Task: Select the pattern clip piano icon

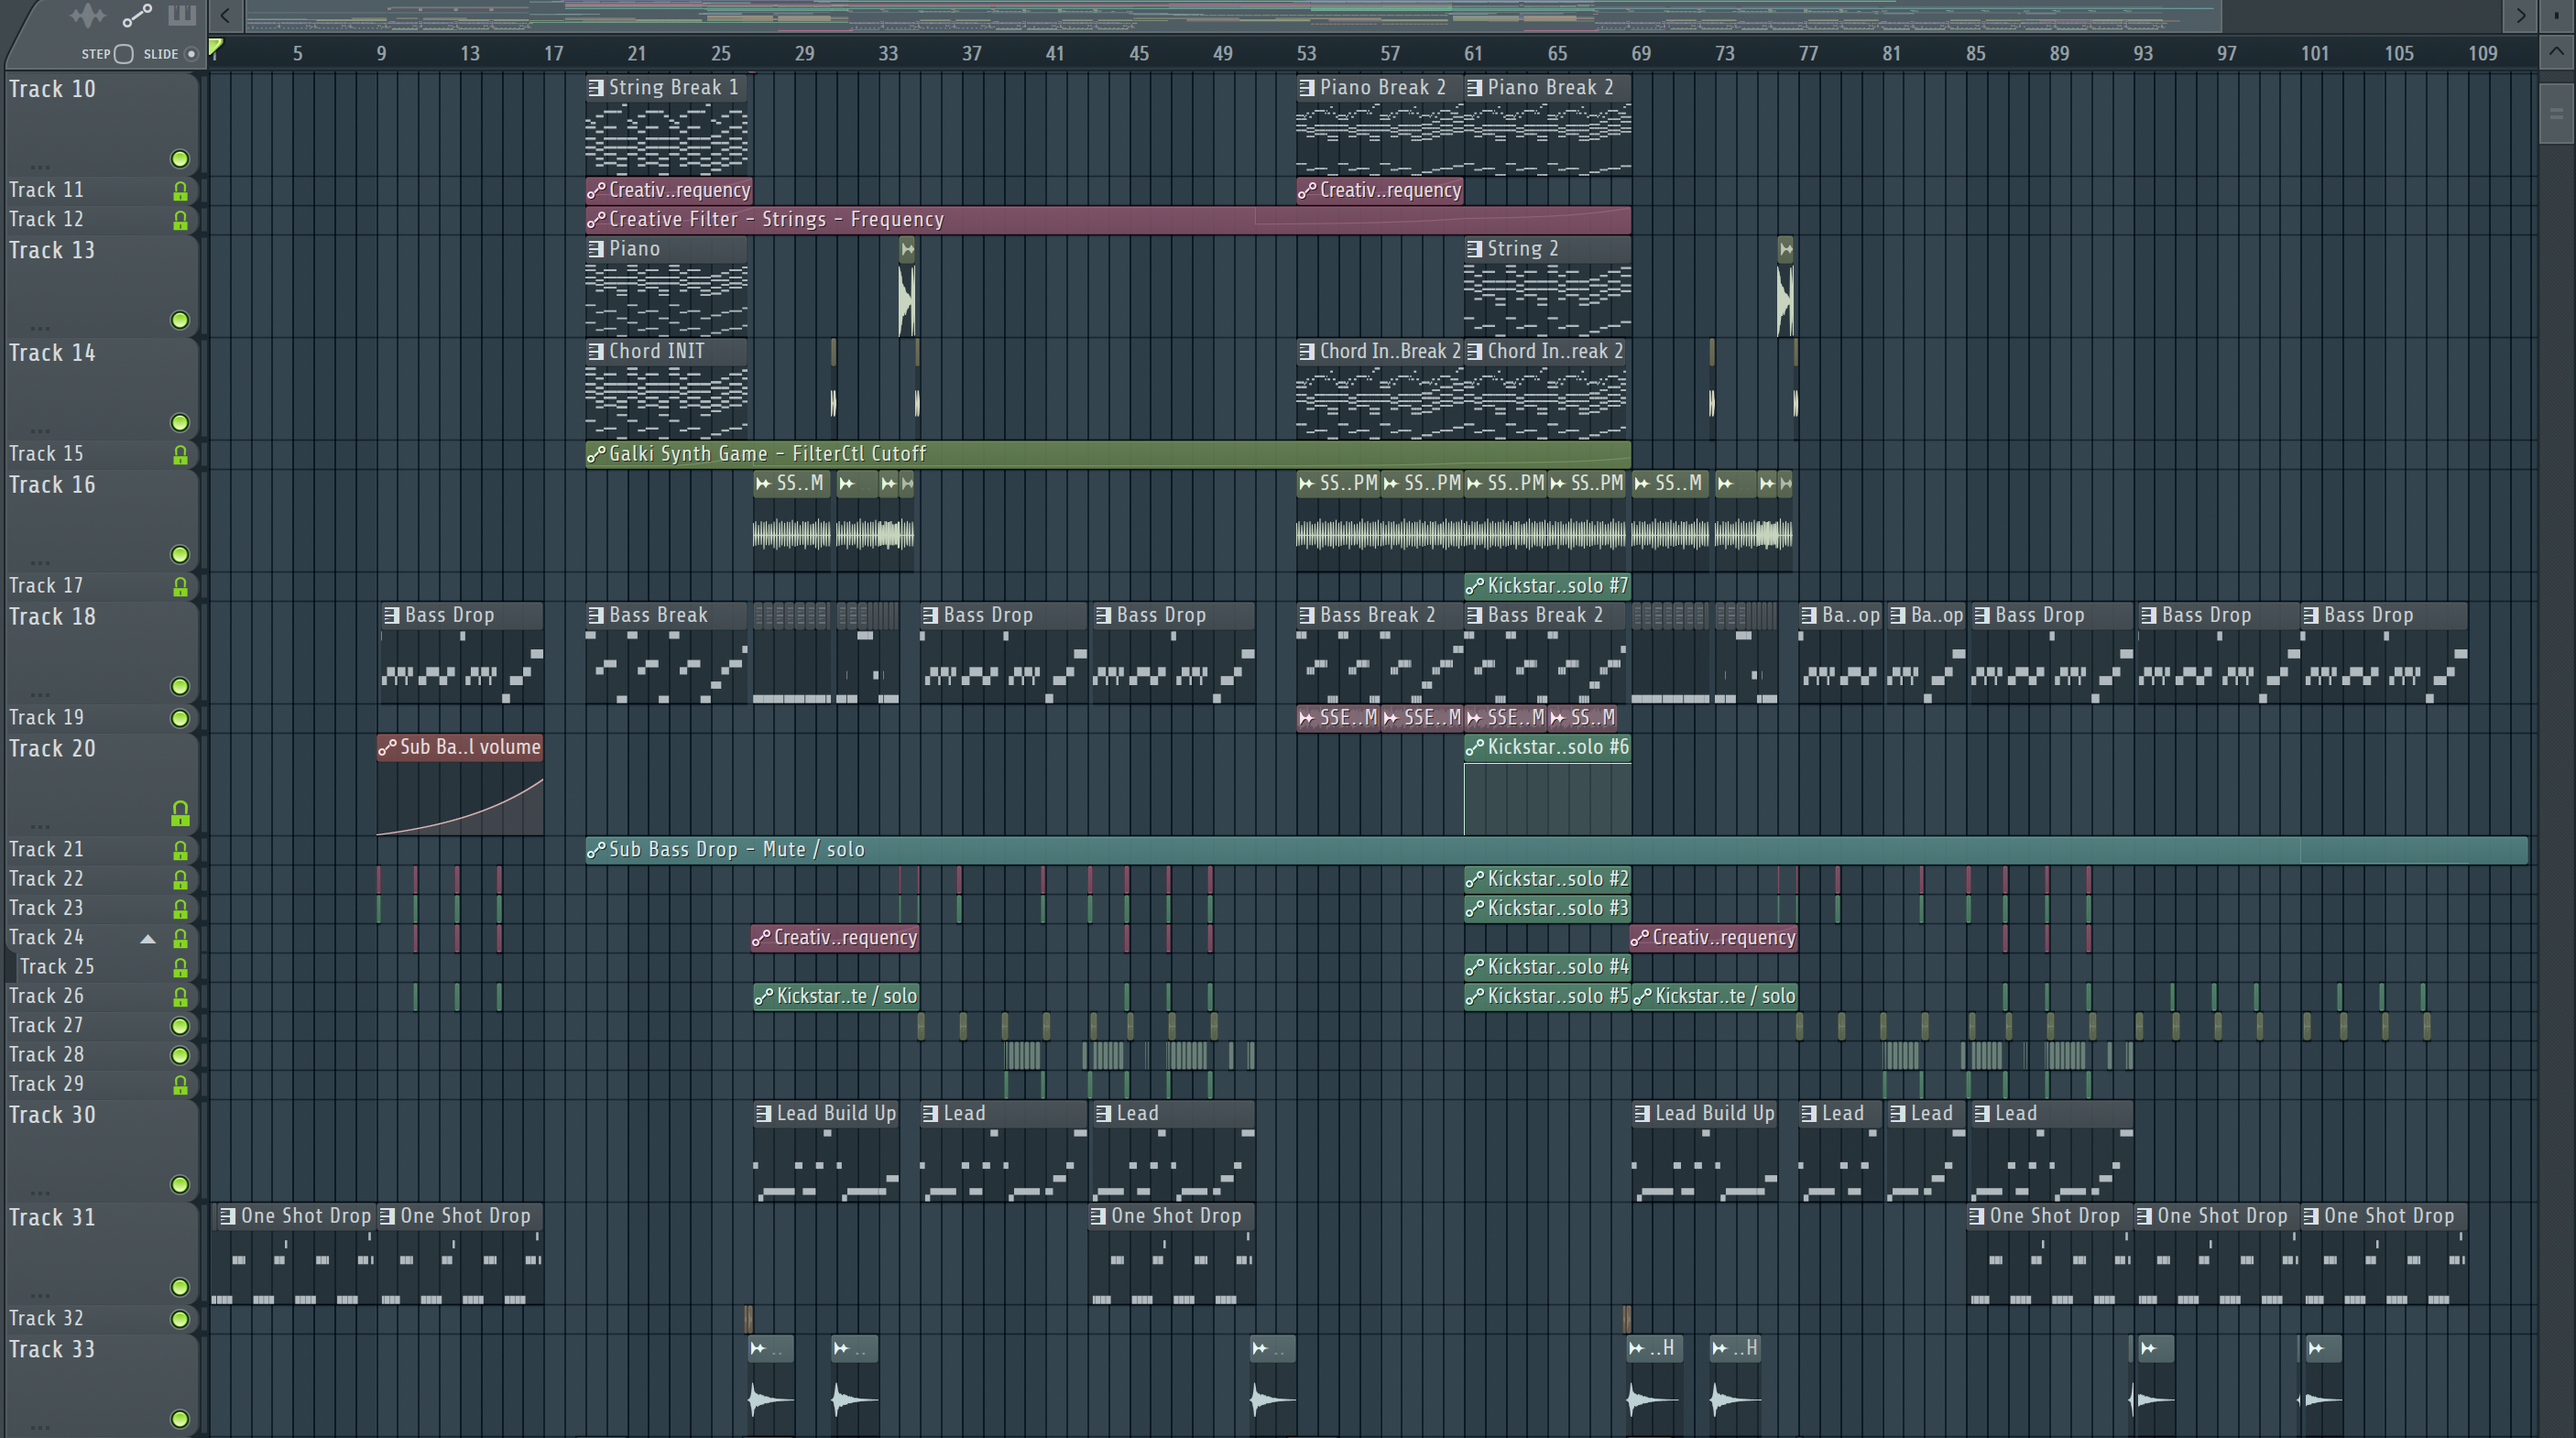Action: (181, 15)
